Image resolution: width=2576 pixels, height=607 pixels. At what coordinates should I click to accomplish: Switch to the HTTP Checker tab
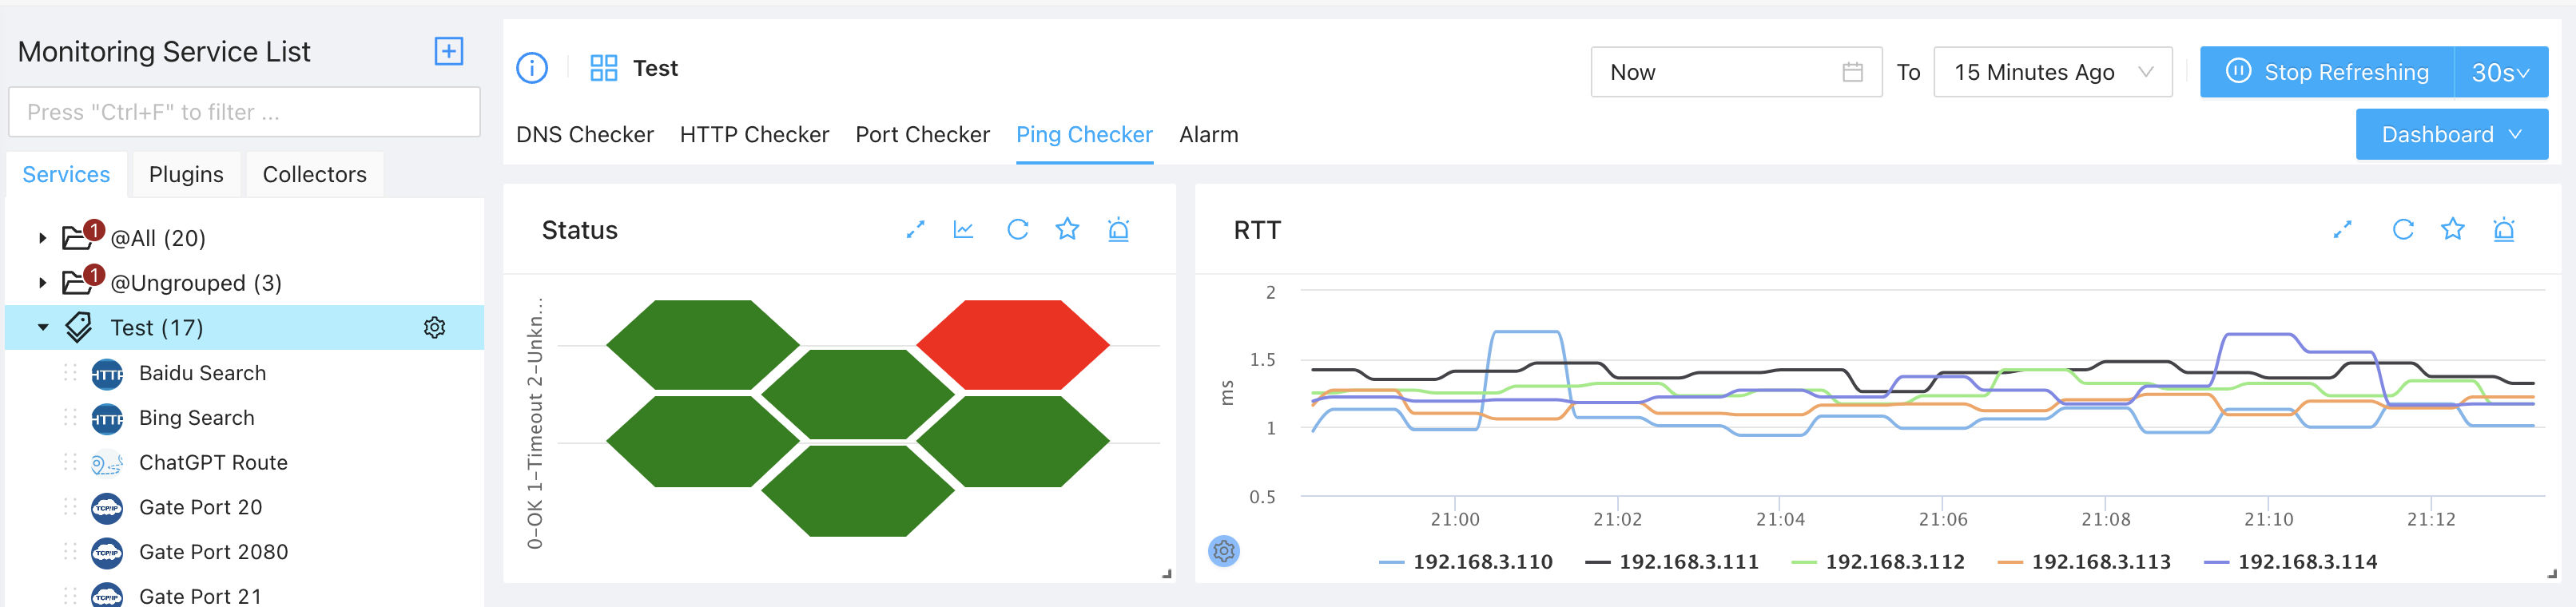[754, 135]
